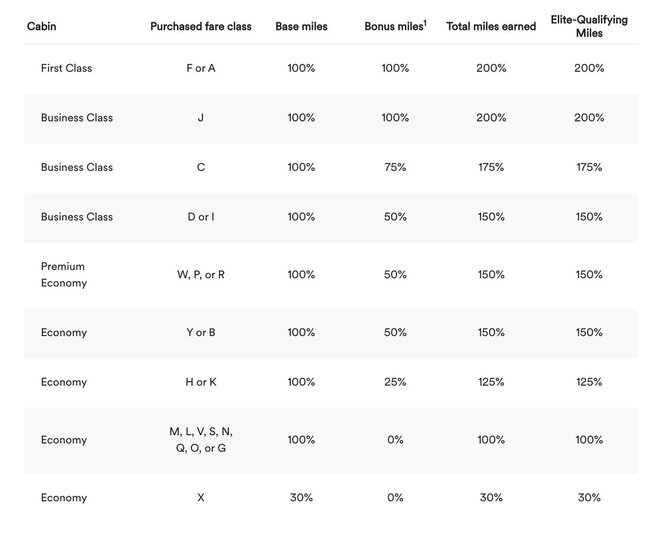The height and width of the screenshot is (540, 663).
Task: Click the Total miles earned header
Action: pyautogui.click(x=491, y=26)
